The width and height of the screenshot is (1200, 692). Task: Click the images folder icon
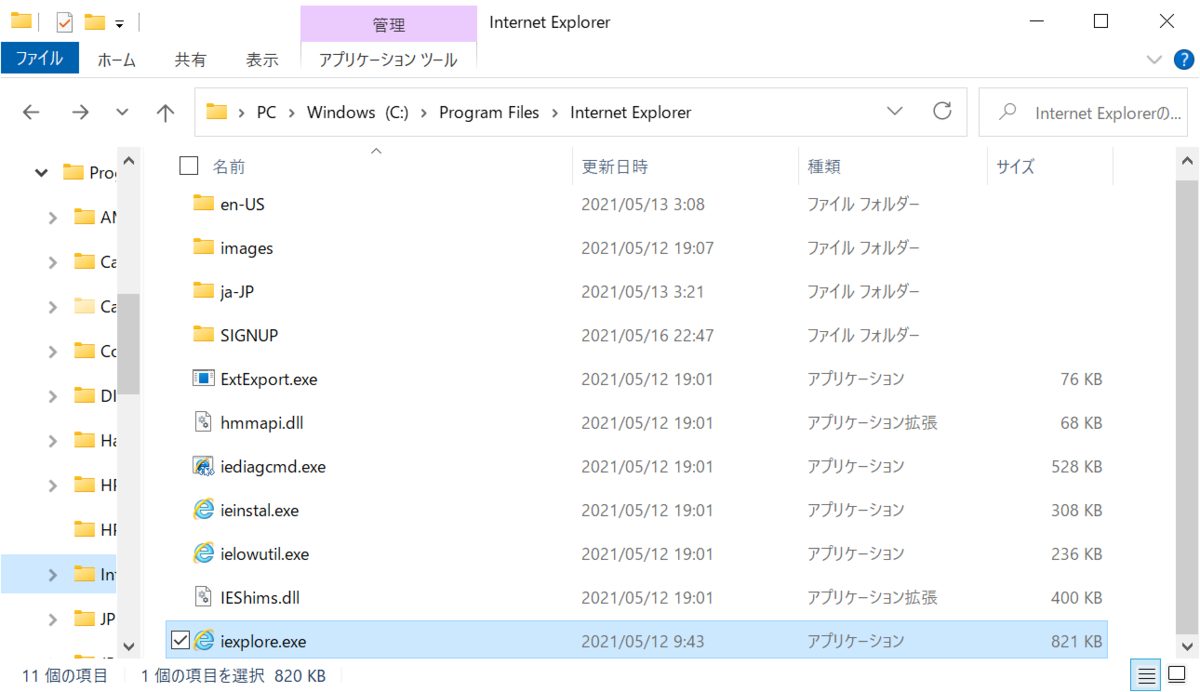[203, 247]
